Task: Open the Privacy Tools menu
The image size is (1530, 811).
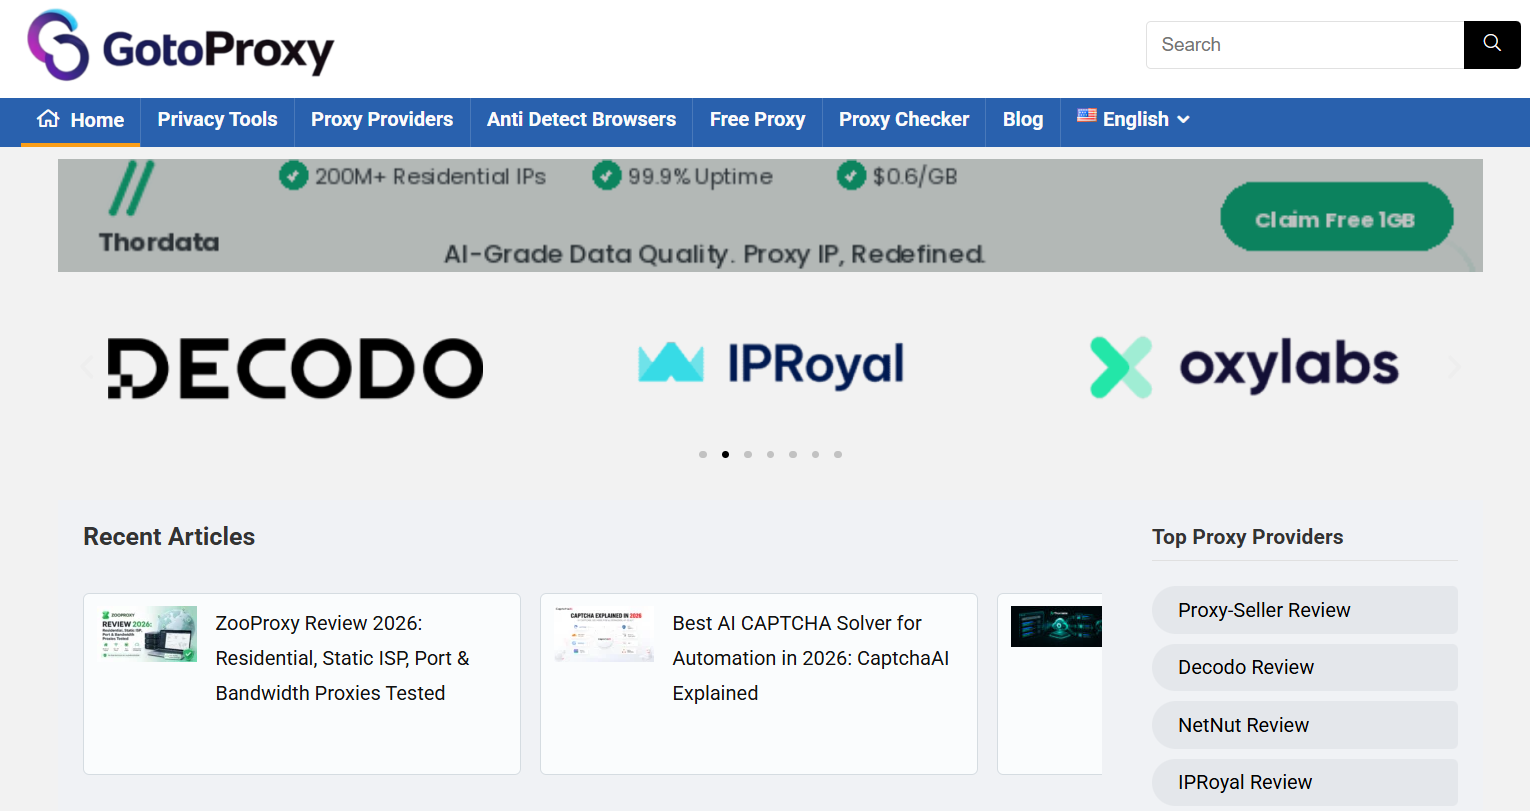Action: pos(217,119)
